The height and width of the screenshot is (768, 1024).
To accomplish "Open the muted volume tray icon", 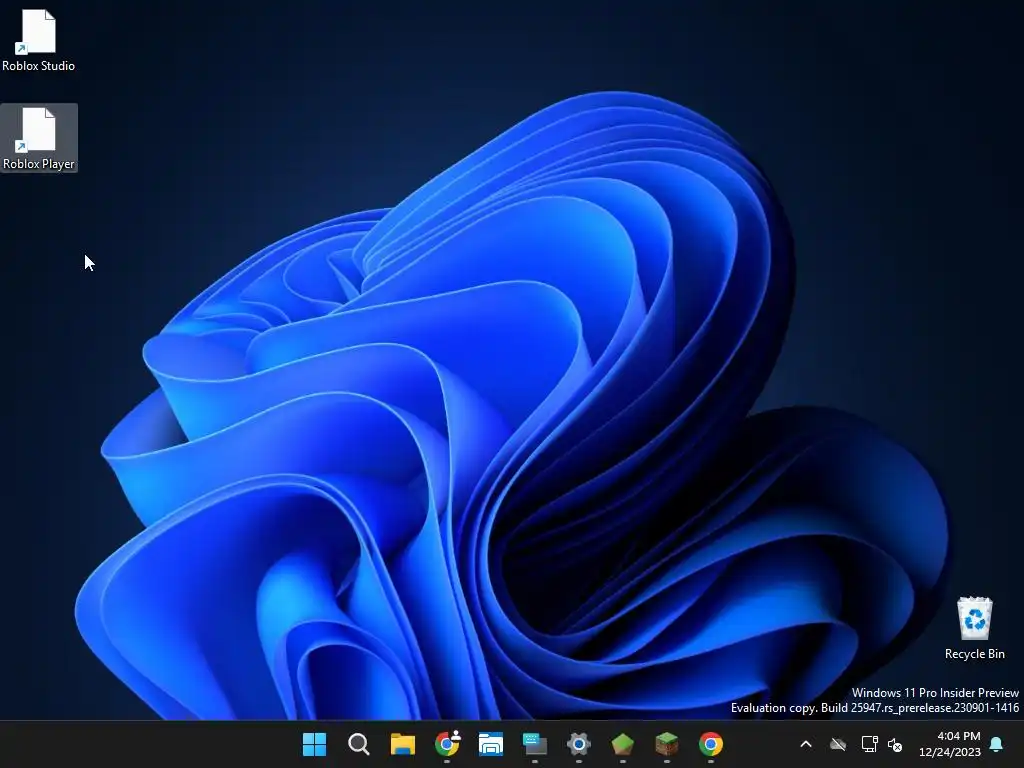I will coord(895,744).
